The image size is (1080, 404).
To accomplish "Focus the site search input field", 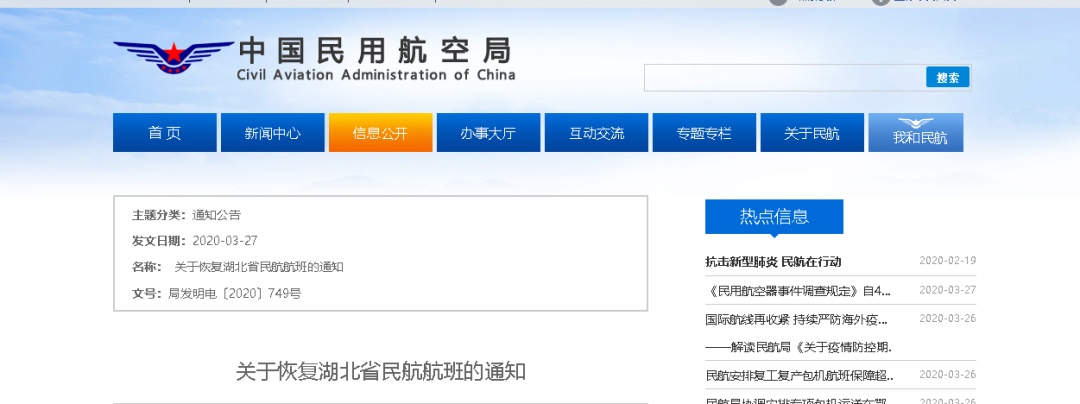I will click(x=785, y=78).
